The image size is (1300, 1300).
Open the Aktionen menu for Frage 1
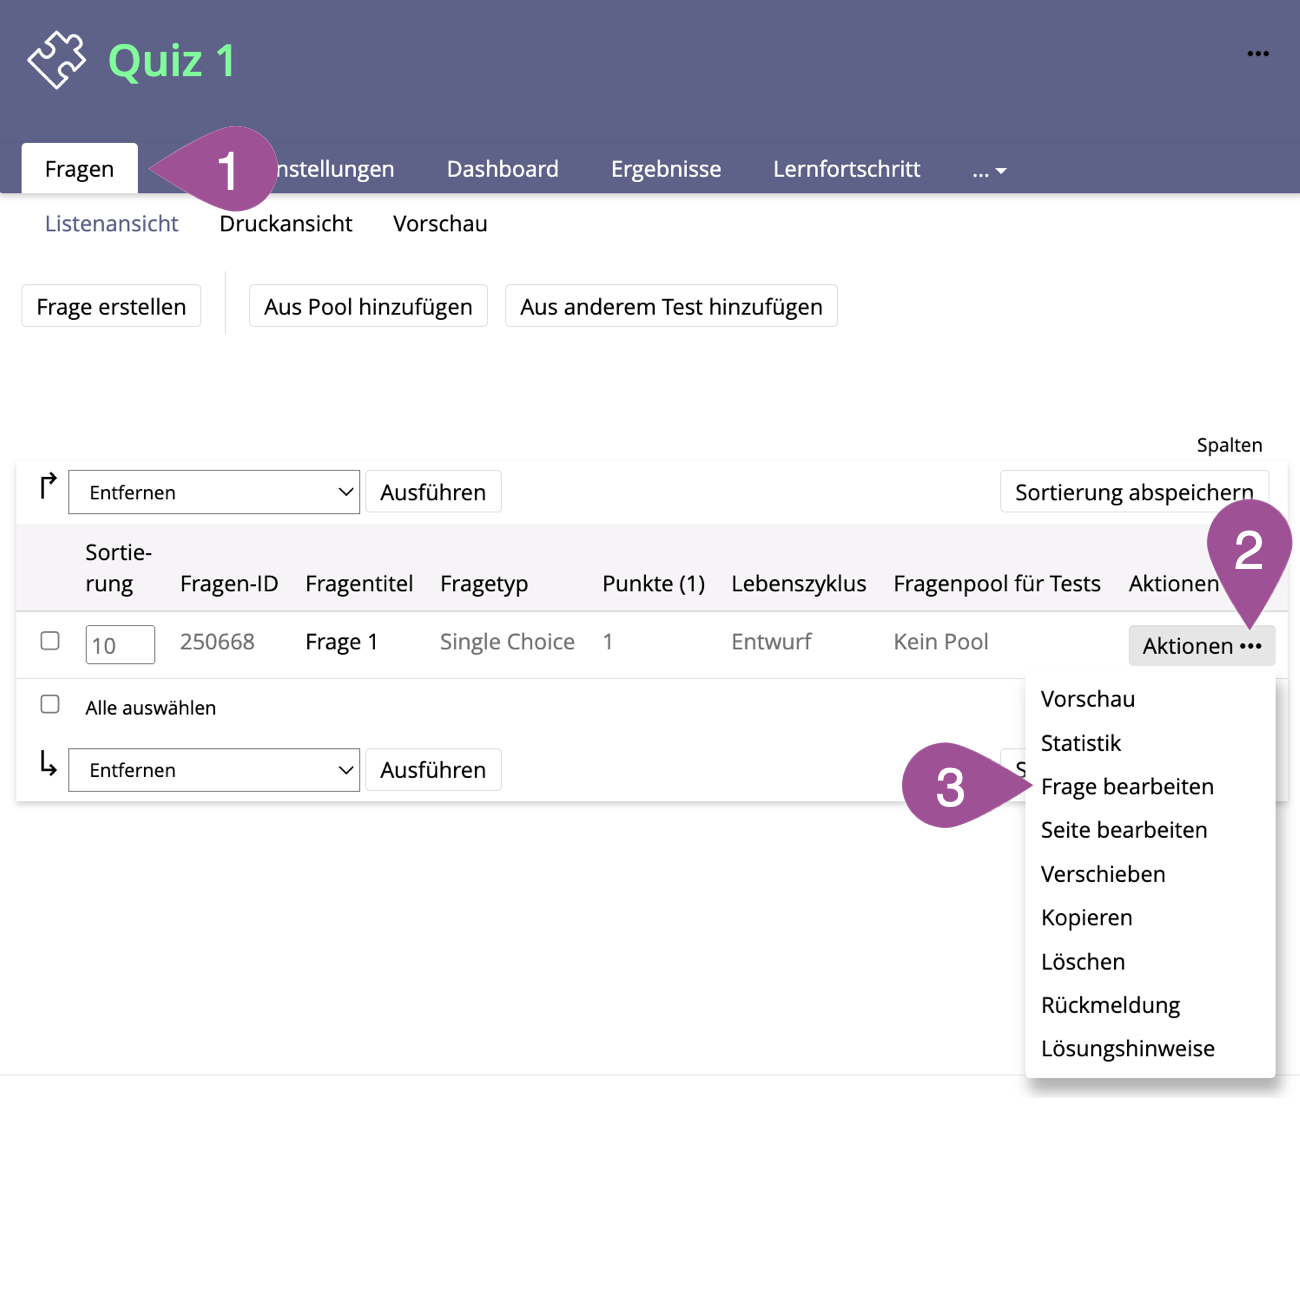[x=1201, y=646]
